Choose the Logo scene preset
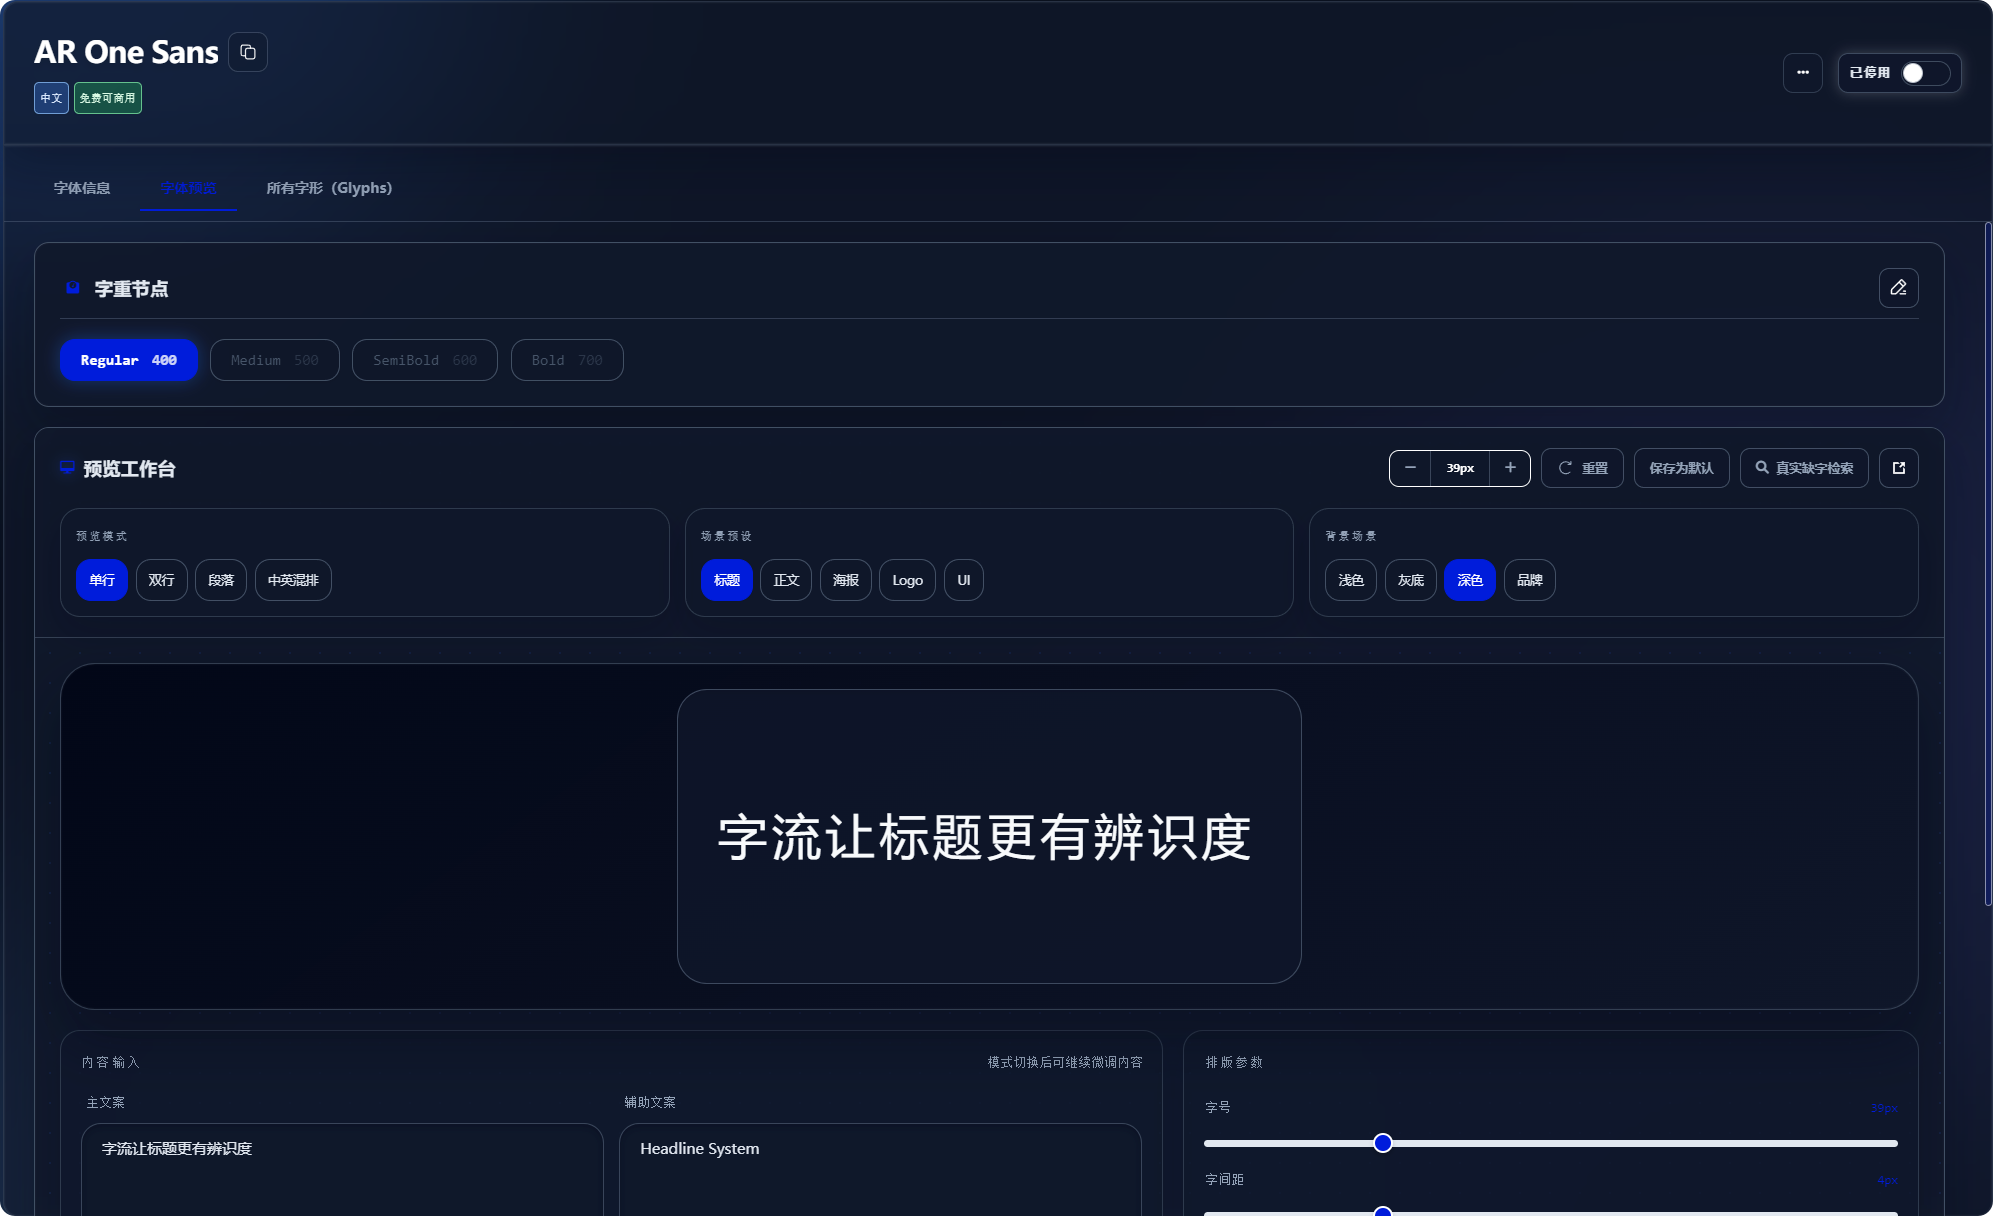 tap(907, 580)
